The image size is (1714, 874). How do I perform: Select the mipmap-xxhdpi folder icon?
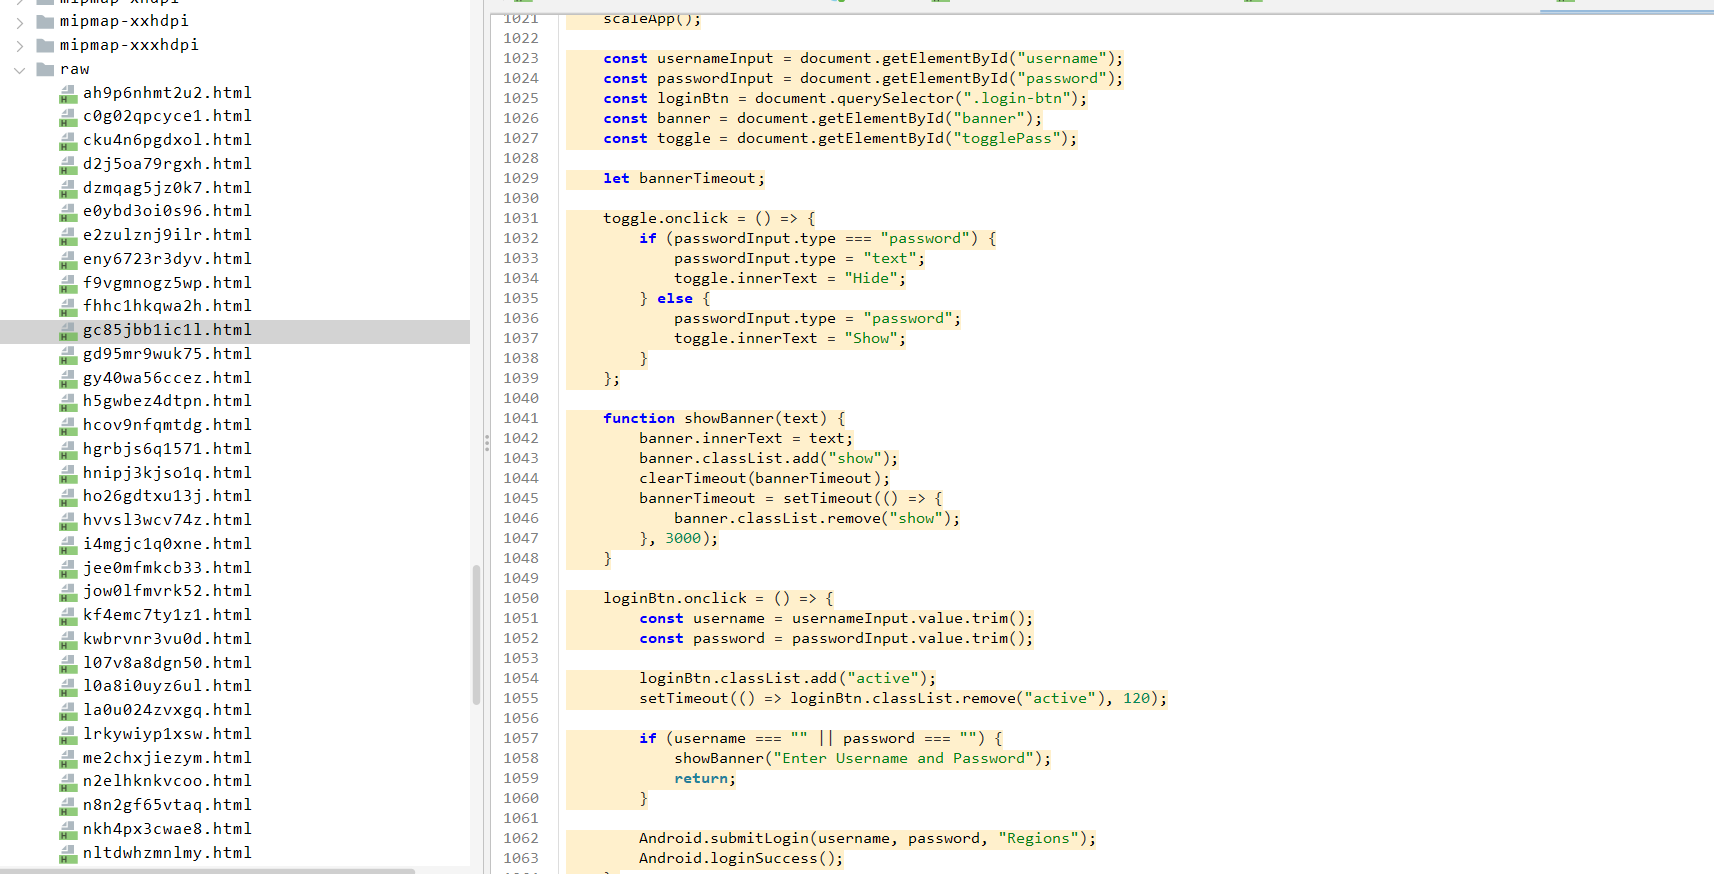click(45, 21)
